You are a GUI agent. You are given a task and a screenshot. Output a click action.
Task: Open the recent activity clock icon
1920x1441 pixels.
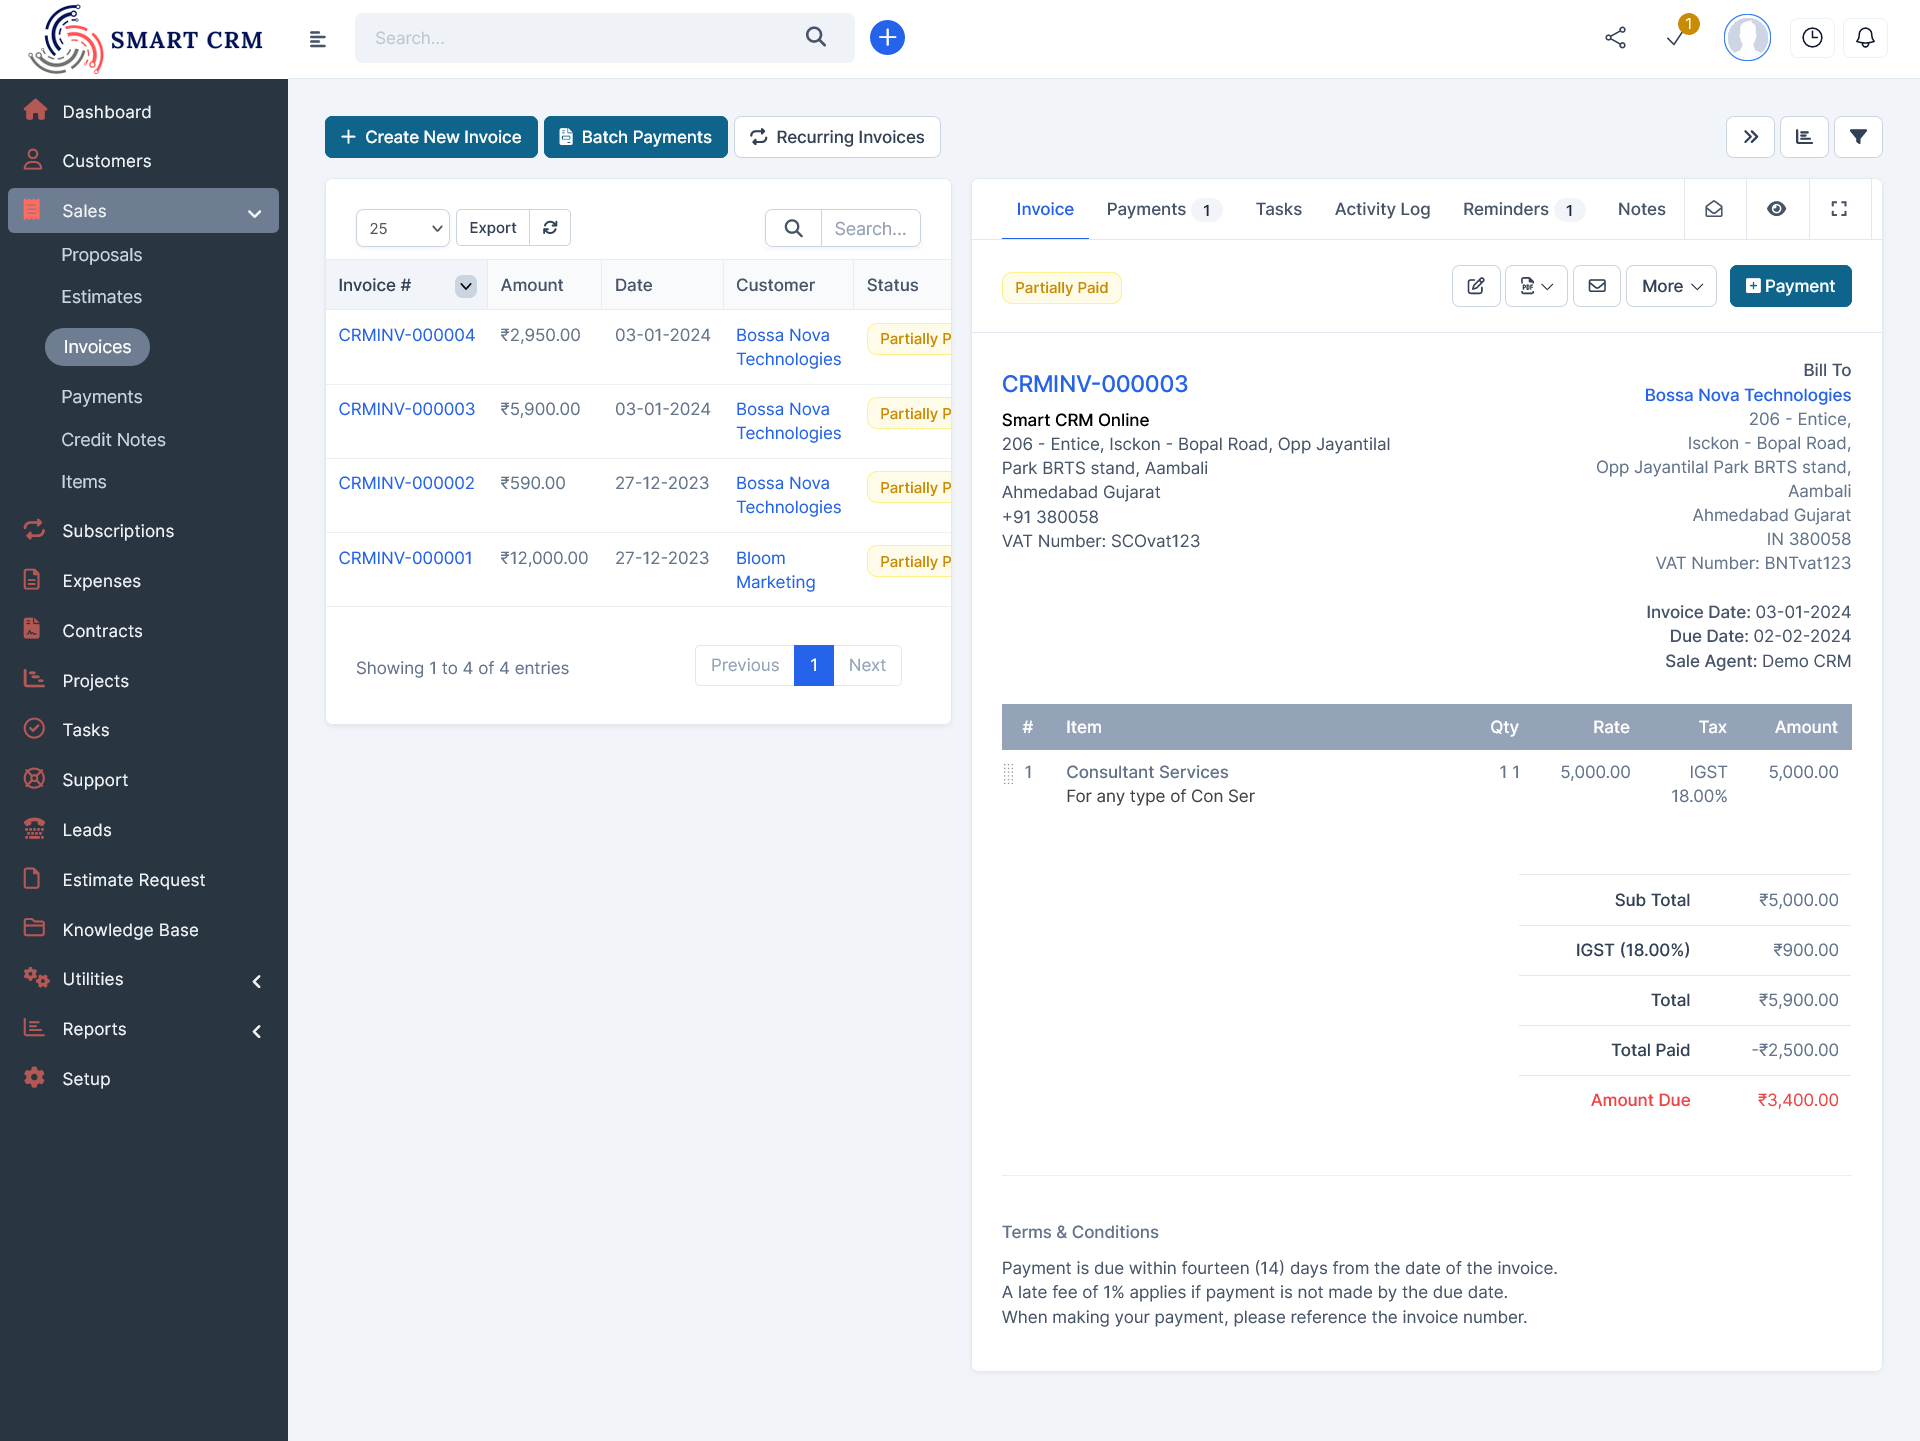[1813, 37]
